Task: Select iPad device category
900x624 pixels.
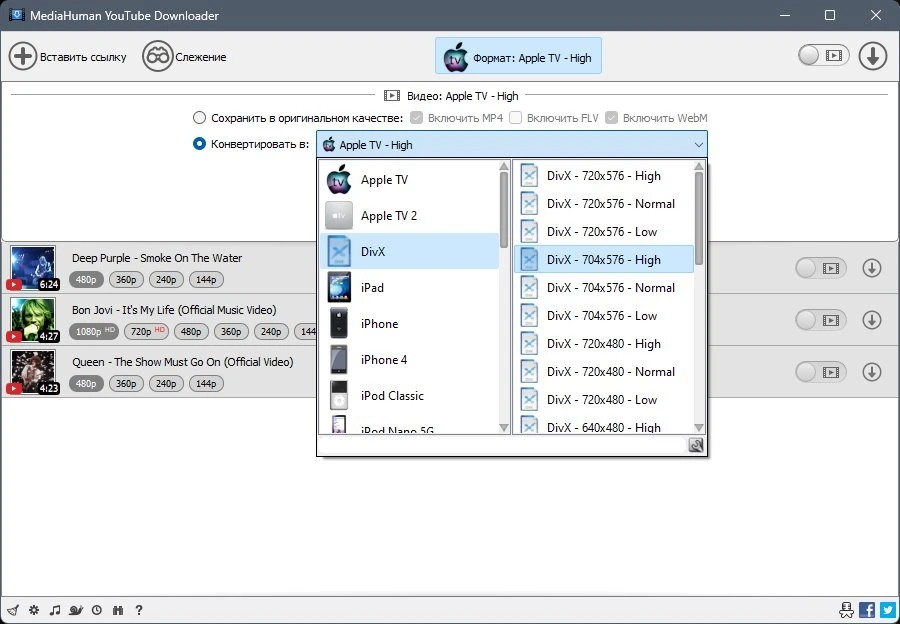Action: (410, 288)
